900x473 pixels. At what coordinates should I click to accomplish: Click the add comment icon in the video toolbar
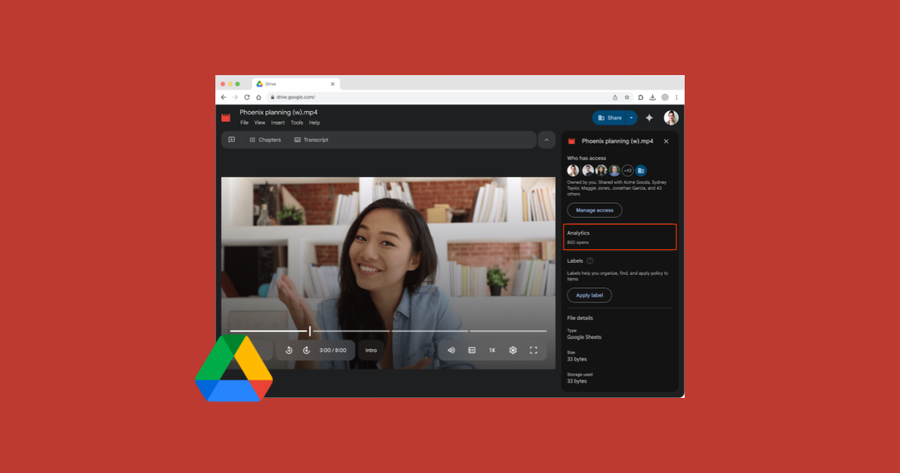coord(231,139)
